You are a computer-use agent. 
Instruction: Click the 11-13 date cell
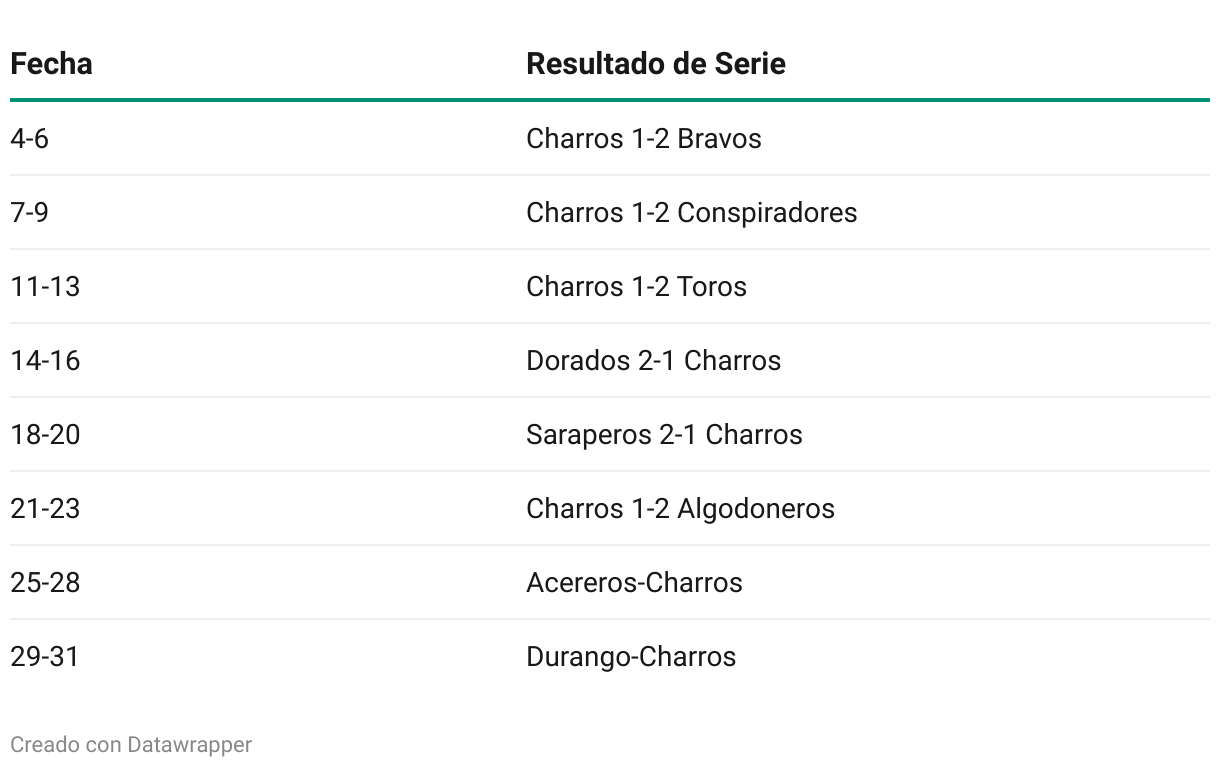click(45, 286)
